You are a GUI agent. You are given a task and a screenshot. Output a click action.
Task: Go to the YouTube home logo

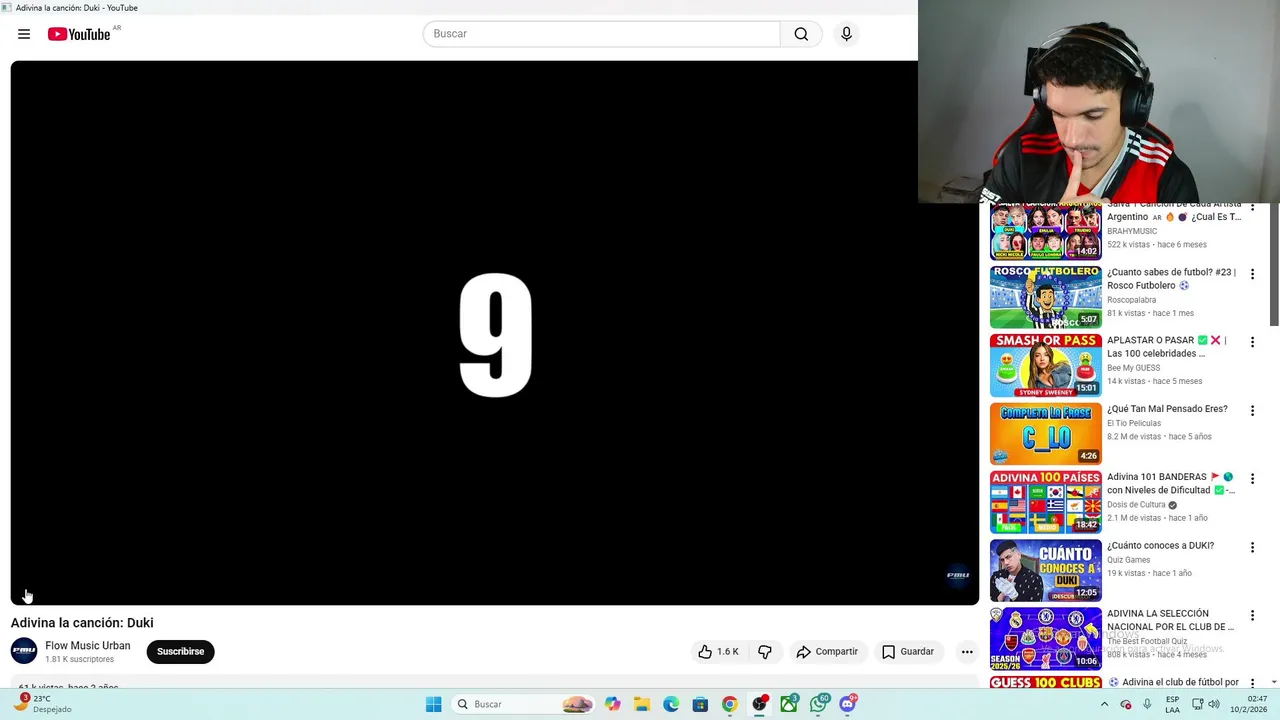[79, 34]
